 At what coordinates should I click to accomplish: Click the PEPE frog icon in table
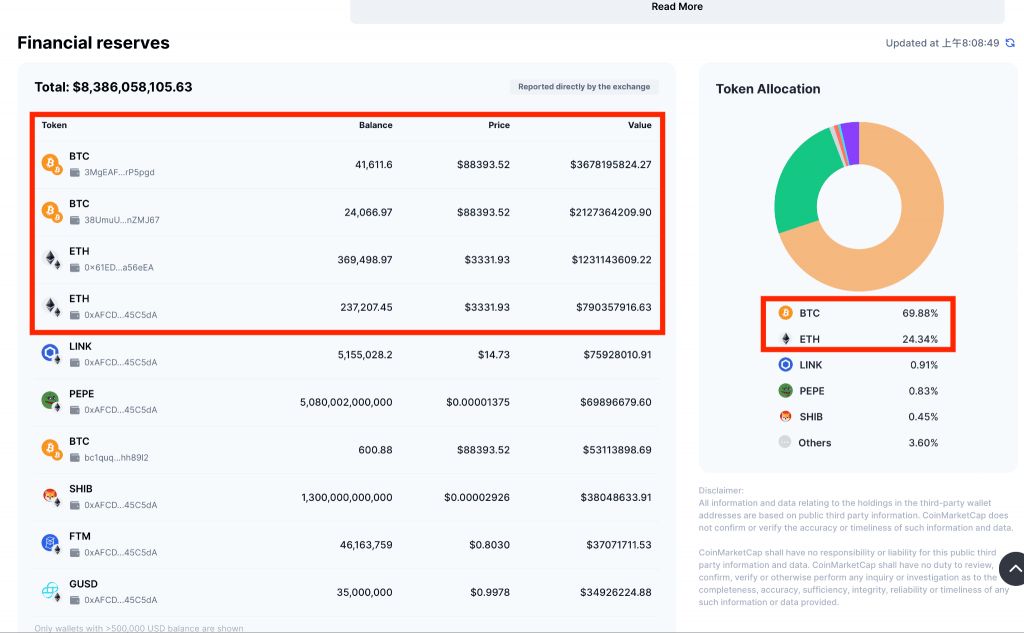(x=51, y=401)
